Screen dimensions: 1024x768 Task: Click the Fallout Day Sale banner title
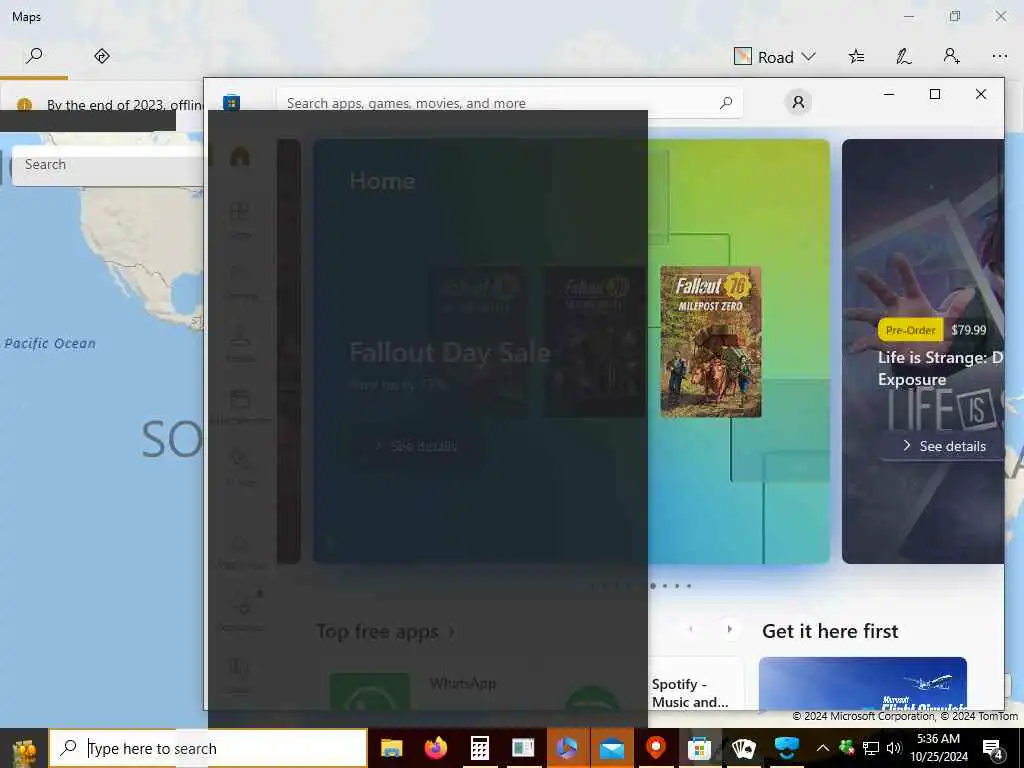tap(450, 353)
